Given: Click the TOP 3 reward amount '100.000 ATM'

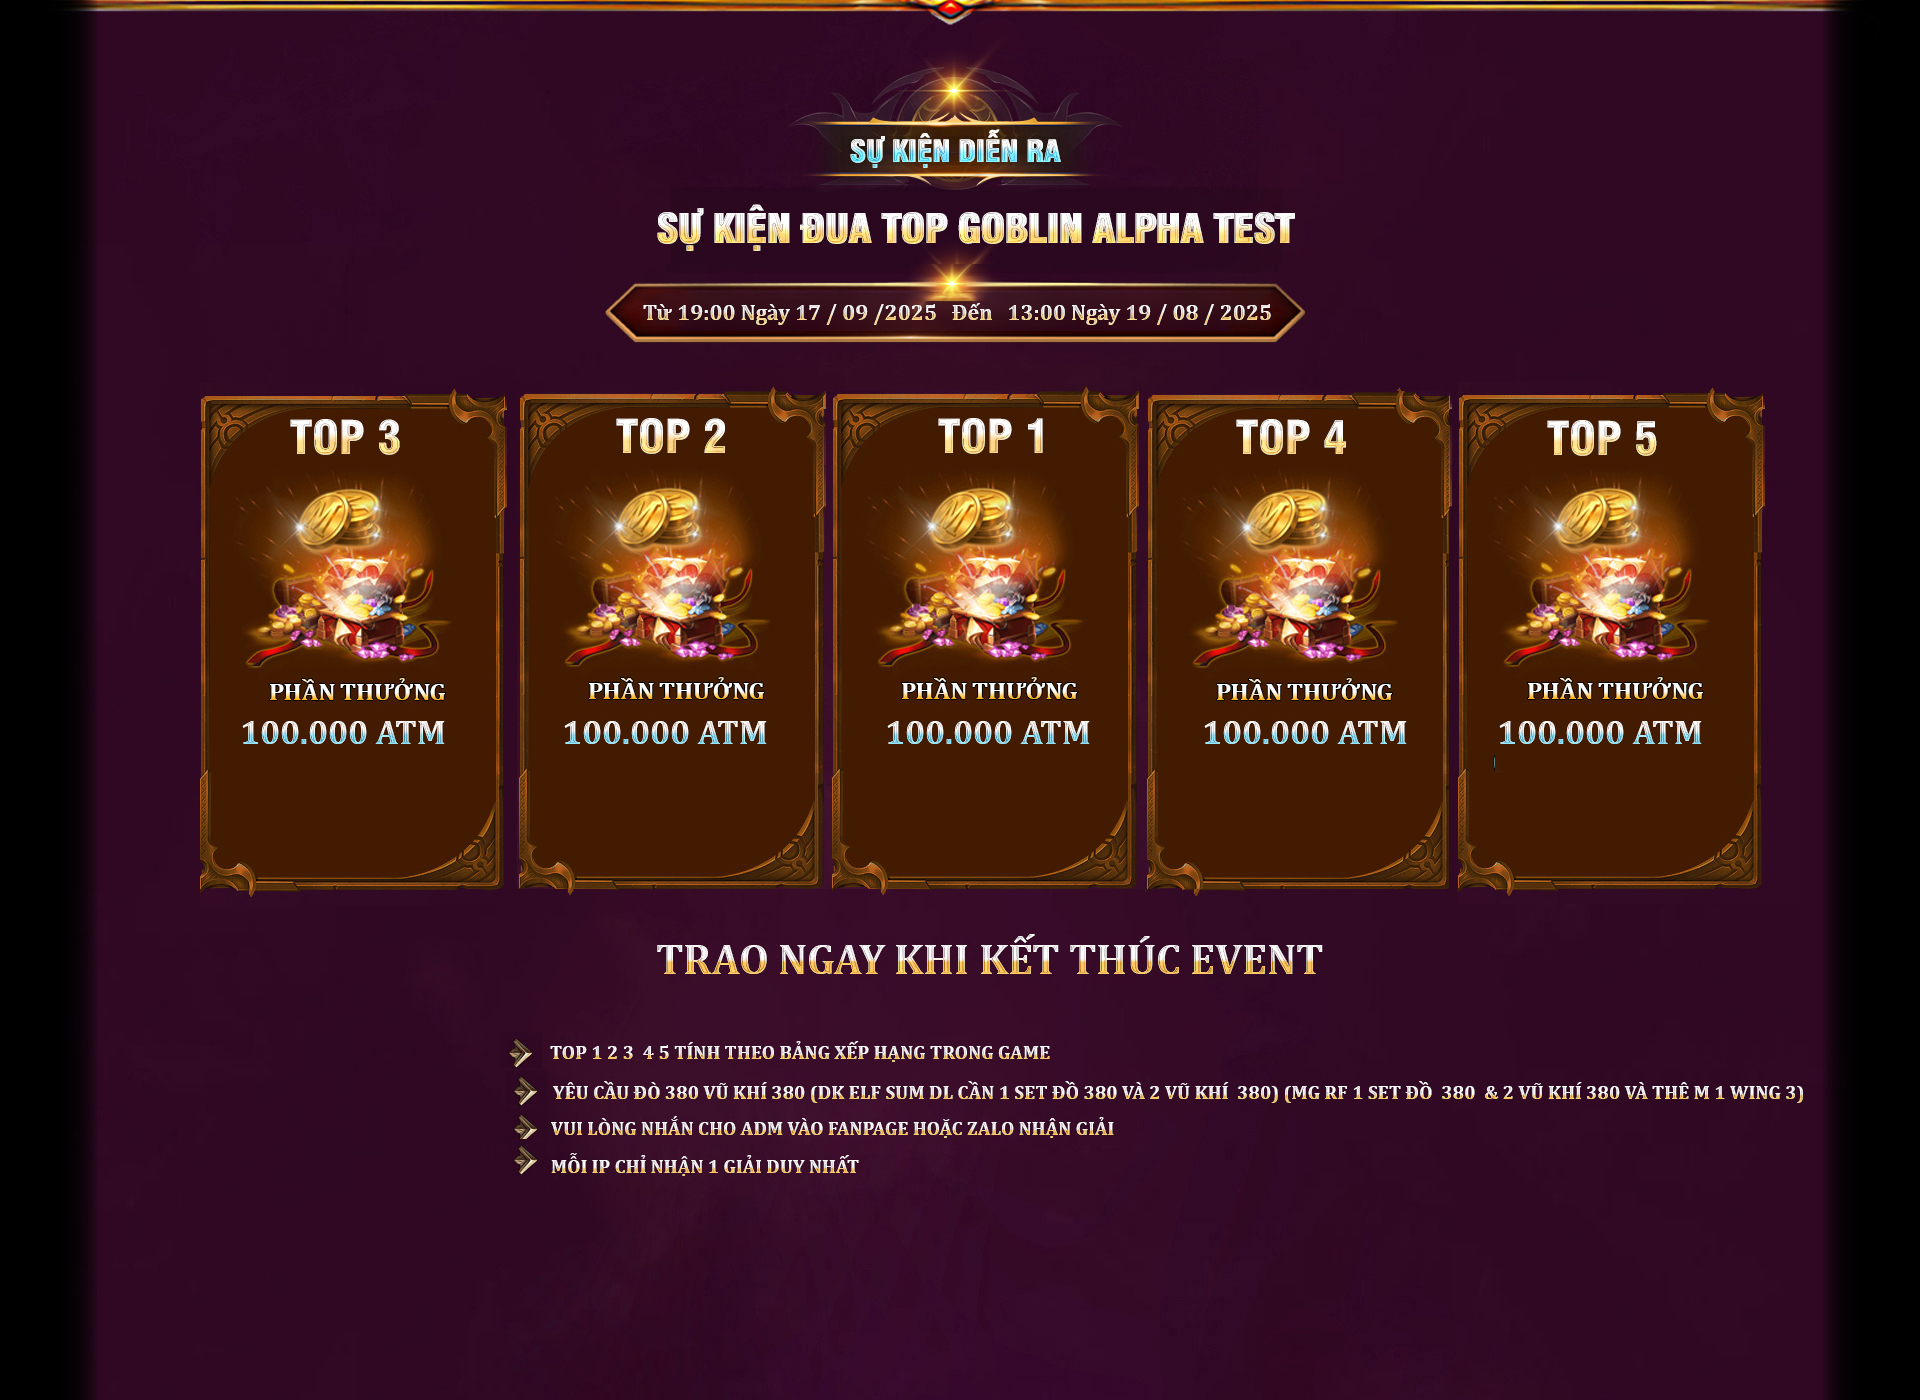Looking at the screenshot, I should [x=343, y=733].
